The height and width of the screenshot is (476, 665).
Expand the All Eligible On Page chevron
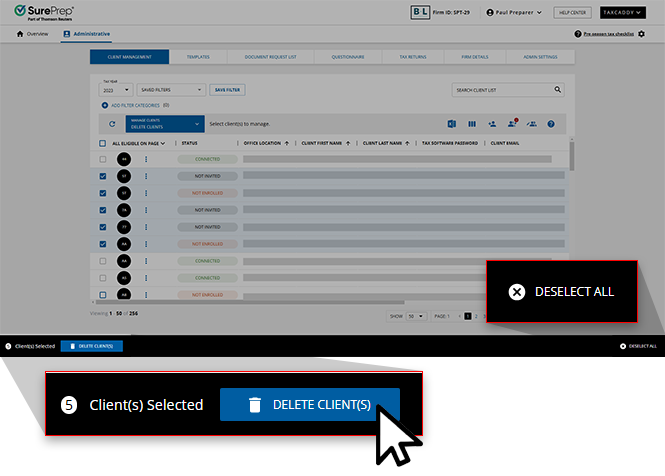[x=163, y=143]
